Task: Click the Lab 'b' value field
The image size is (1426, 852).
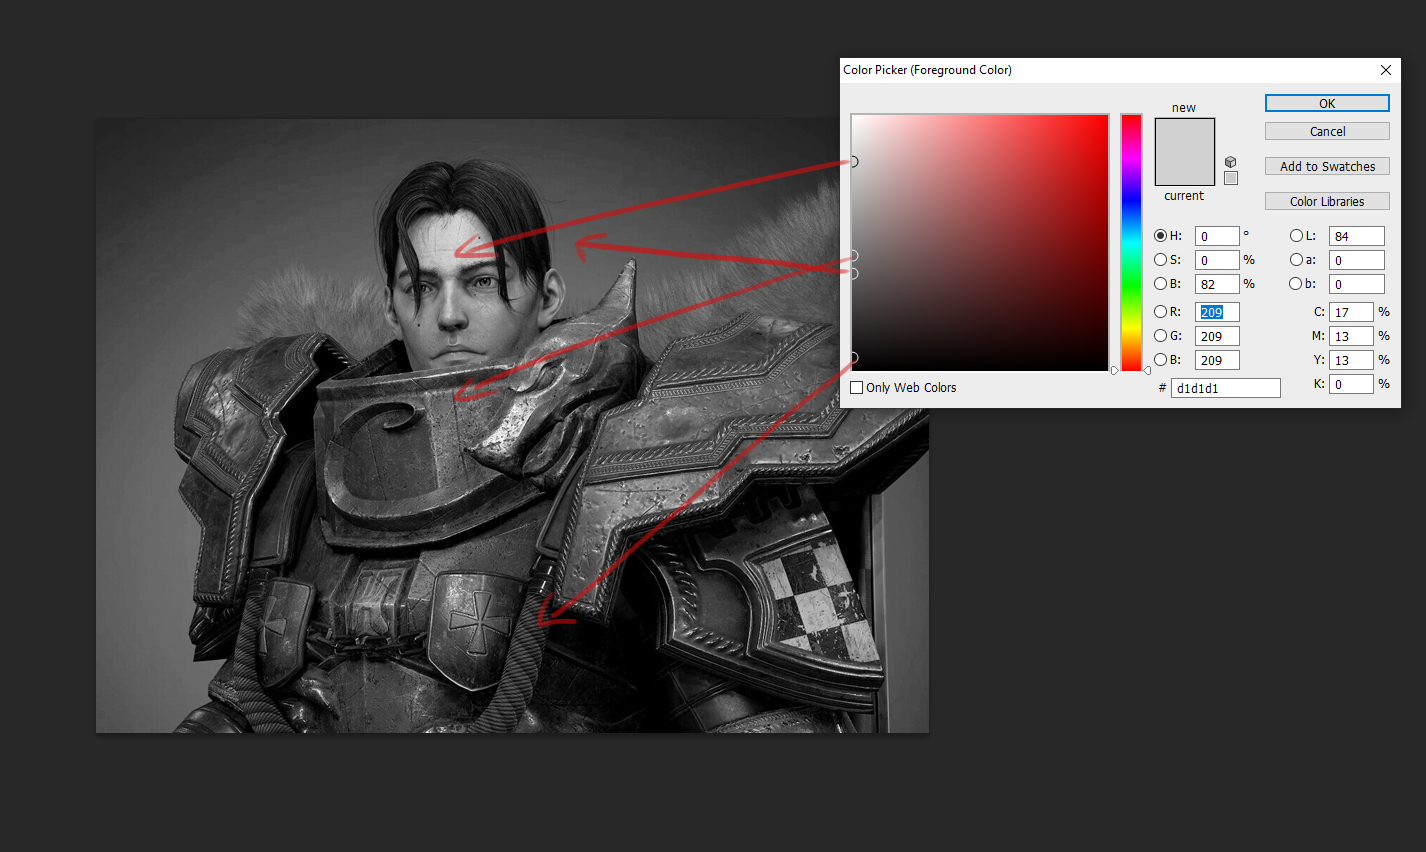Action: pos(1357,284)
